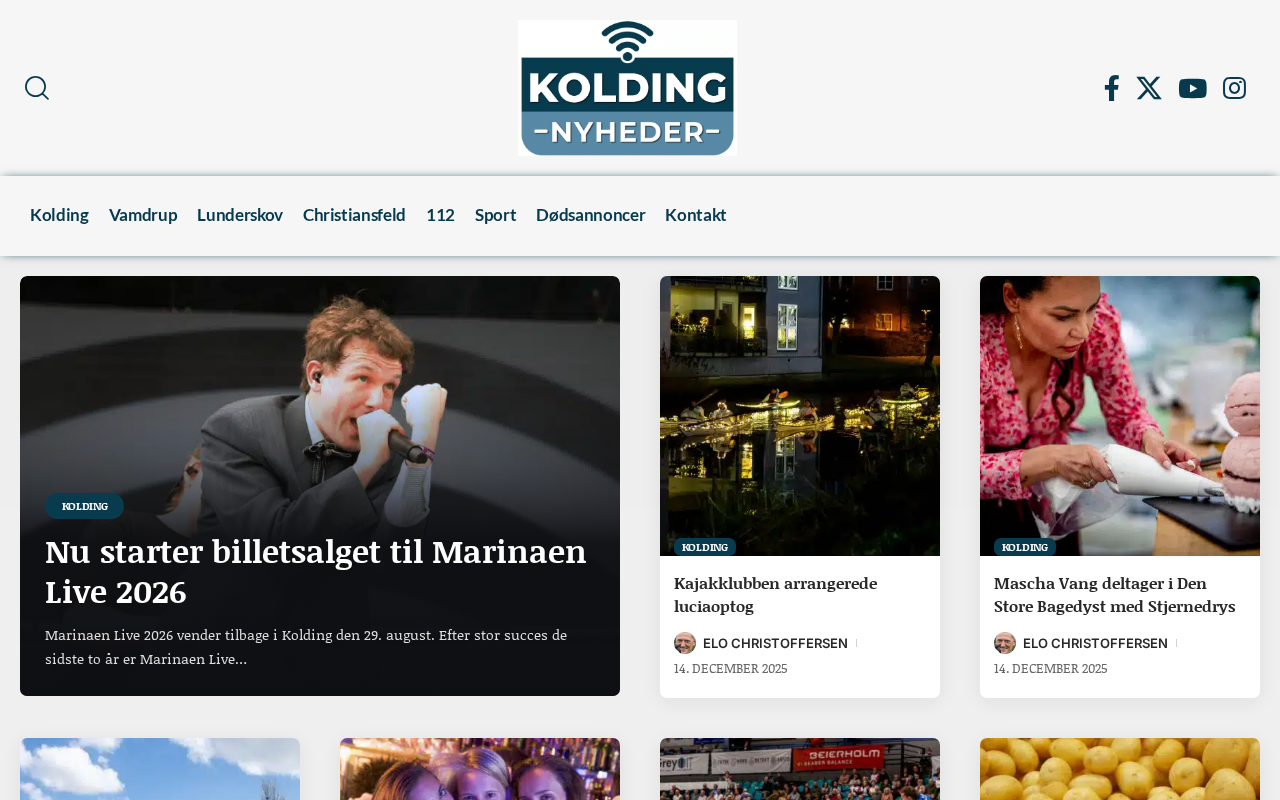
Task: Open the Kolding menu item
Action: pos(59,215)
